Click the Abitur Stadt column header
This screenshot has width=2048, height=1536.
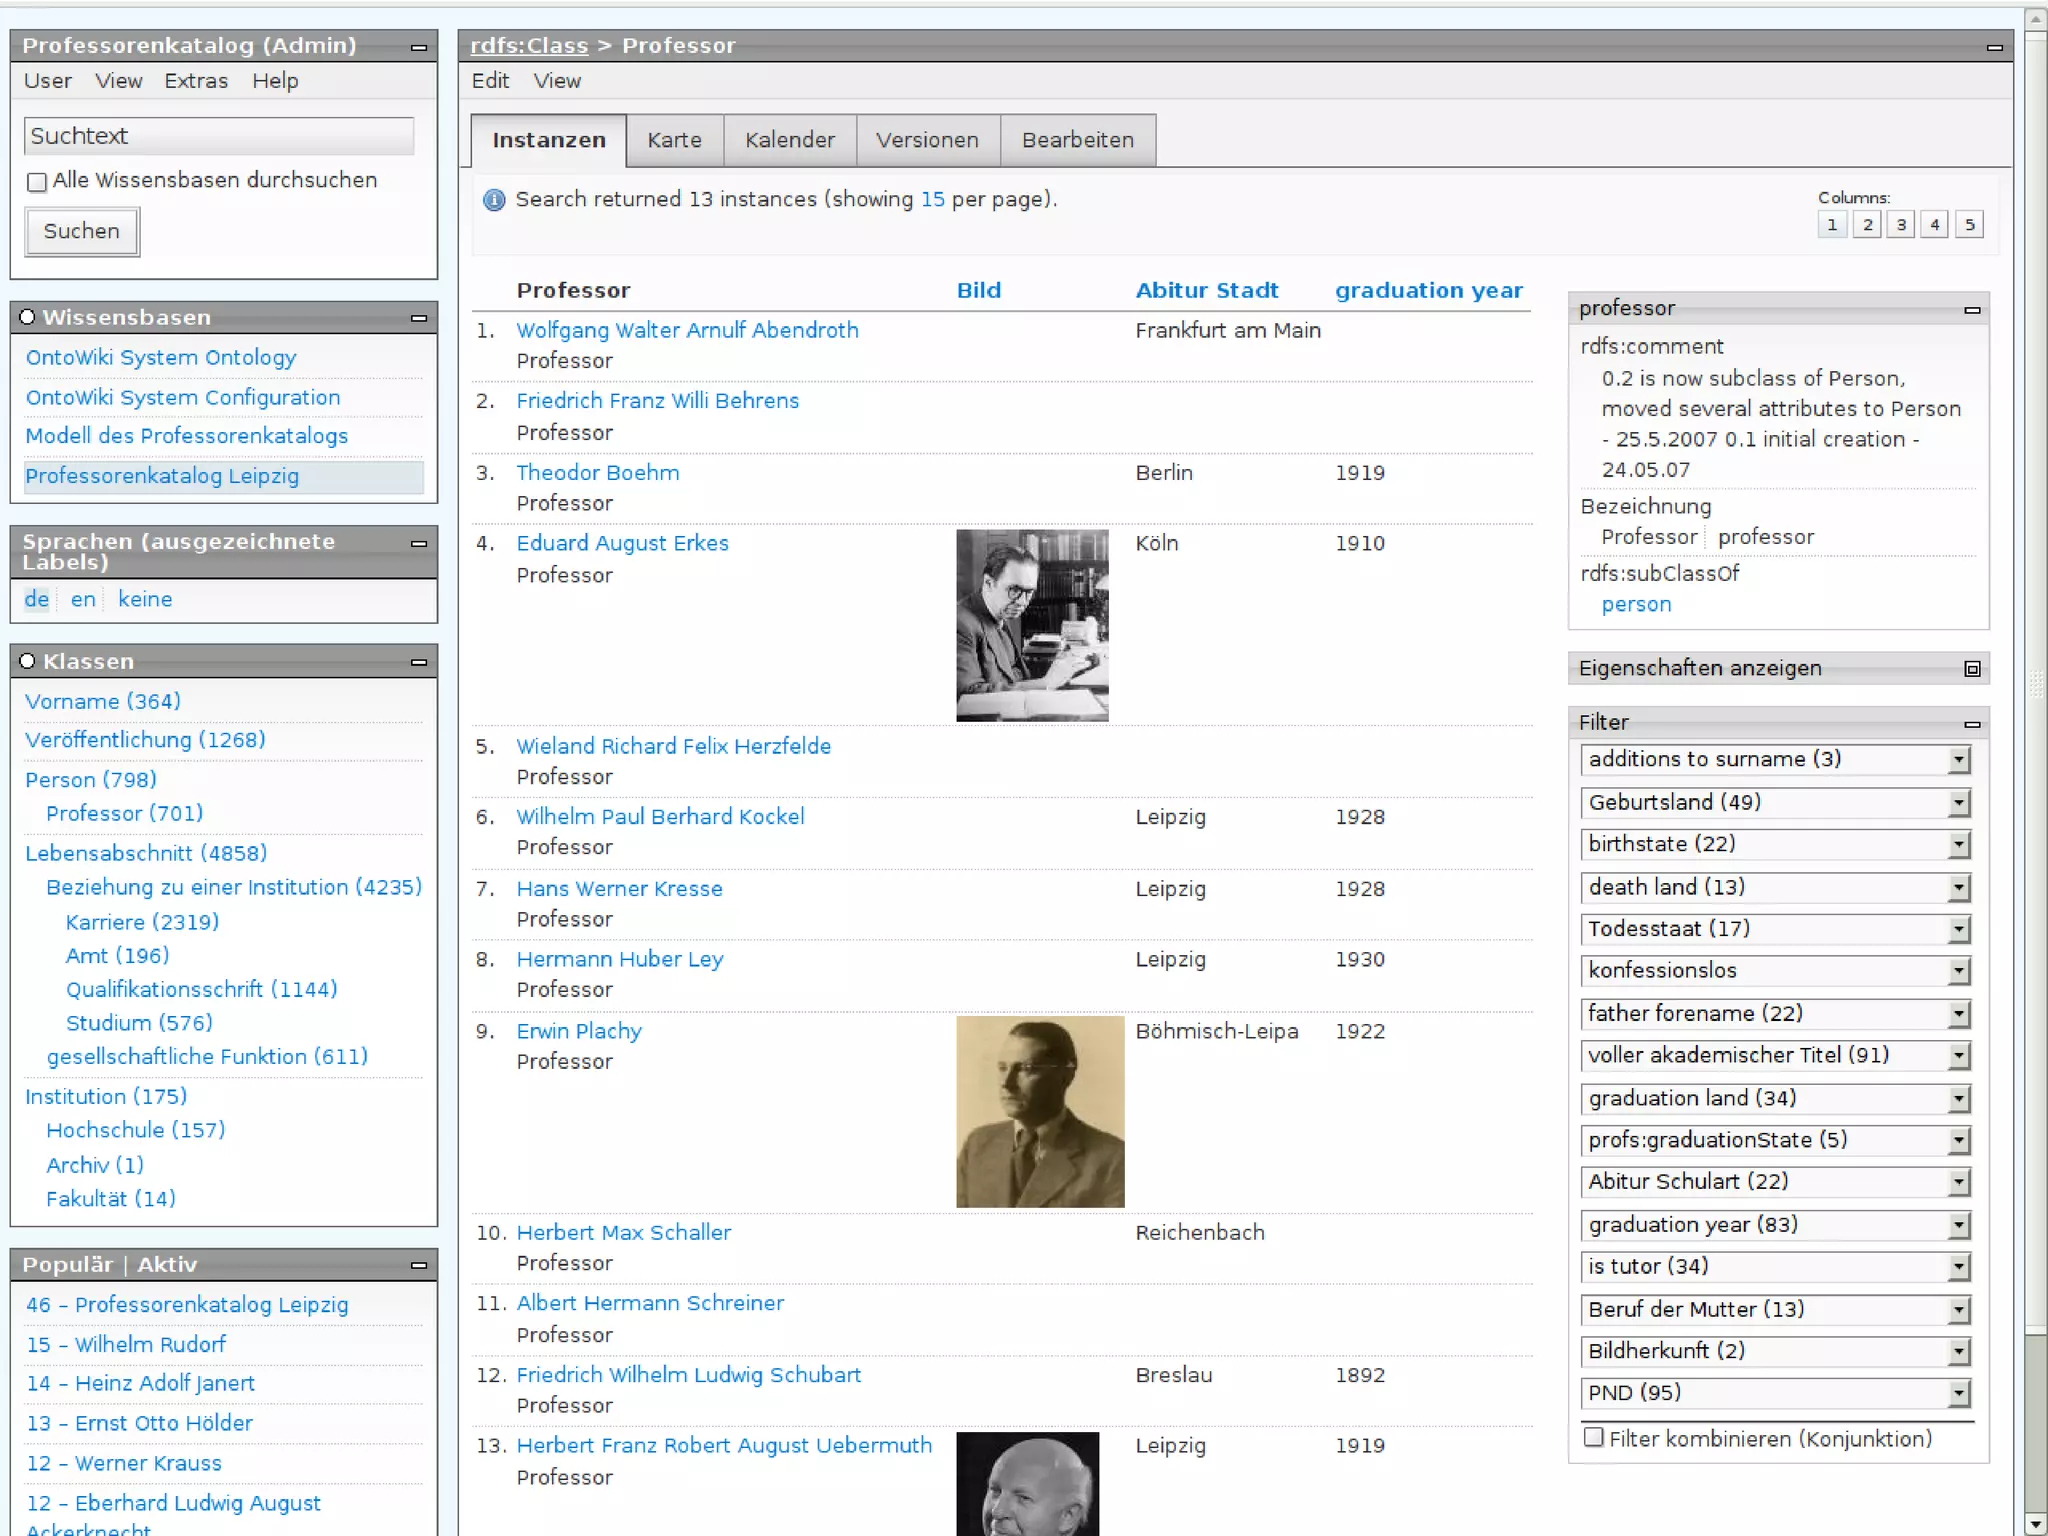(1206, 291)
